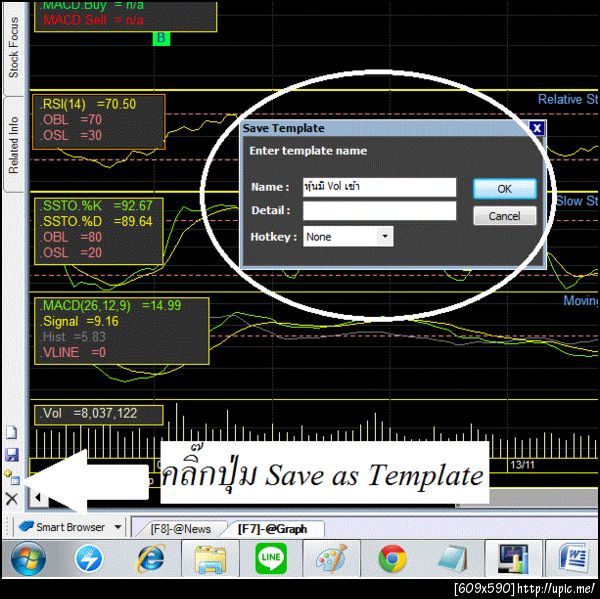The image size is (600, 599).
Task: Click the floppy disk save icon
Action: click(12, 455)
